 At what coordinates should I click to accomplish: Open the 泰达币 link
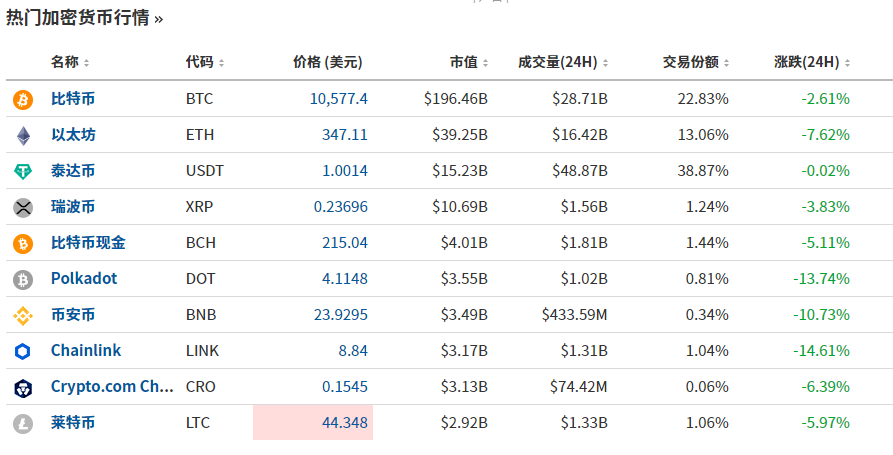click(x=73, y=170)
